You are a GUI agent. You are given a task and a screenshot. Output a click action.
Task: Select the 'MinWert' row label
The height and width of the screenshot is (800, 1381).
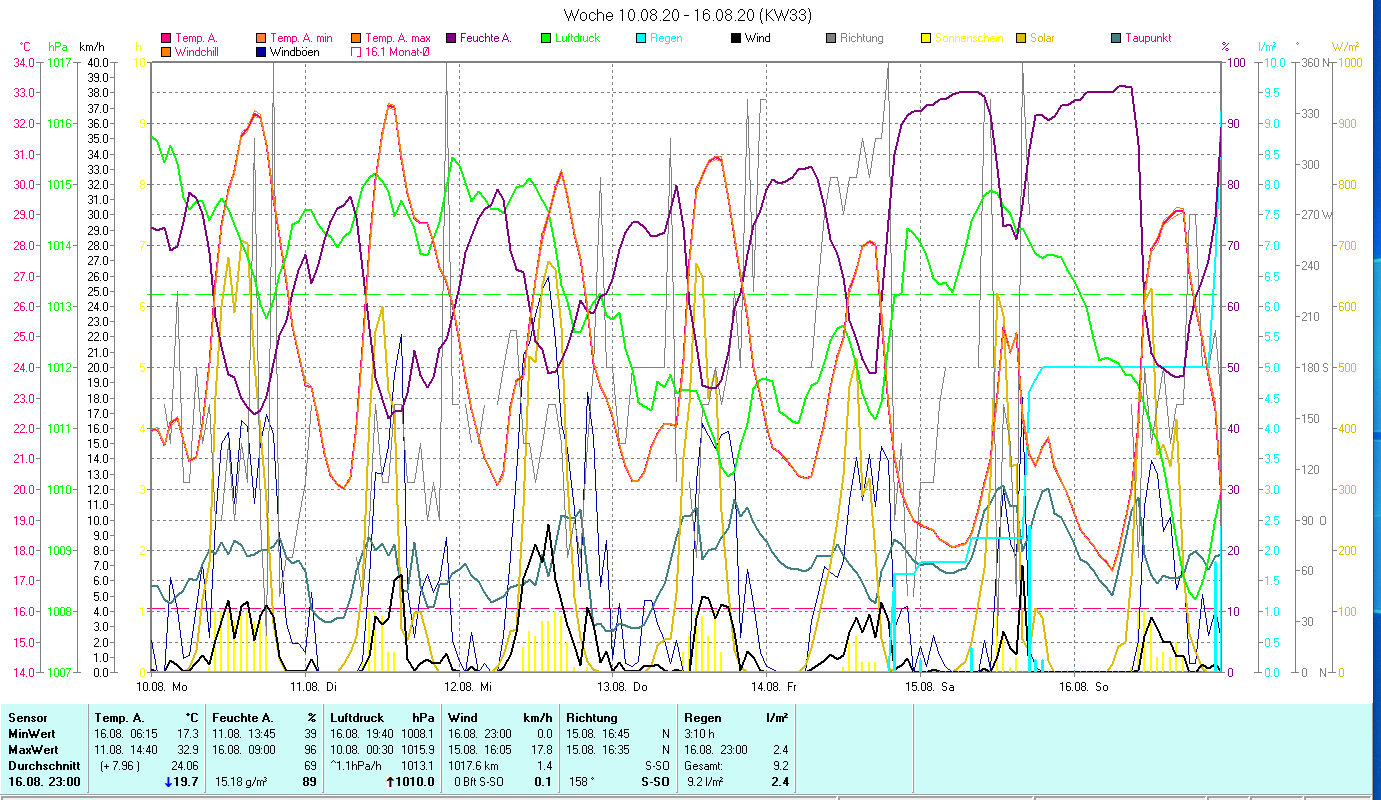click(30, 734)
